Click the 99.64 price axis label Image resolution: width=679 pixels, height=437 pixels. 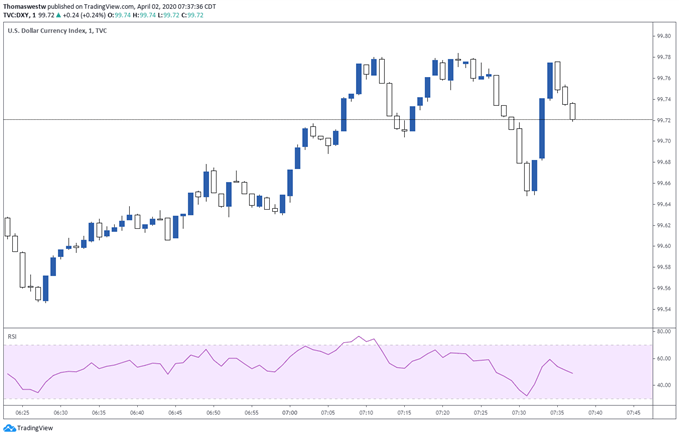[x=664, y=204]
